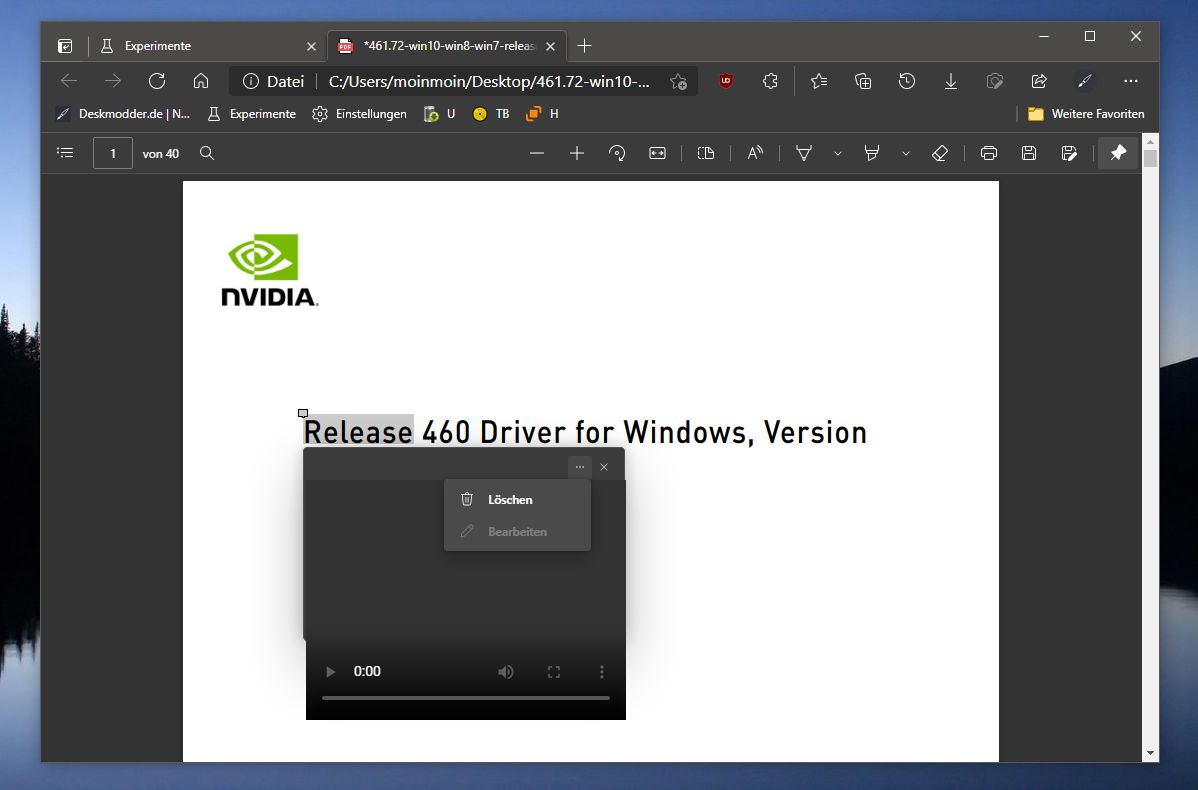1198x790 pixels.
Task: Click the comment marker above Release
Action: pyautogui.click(x=303, y=413)
